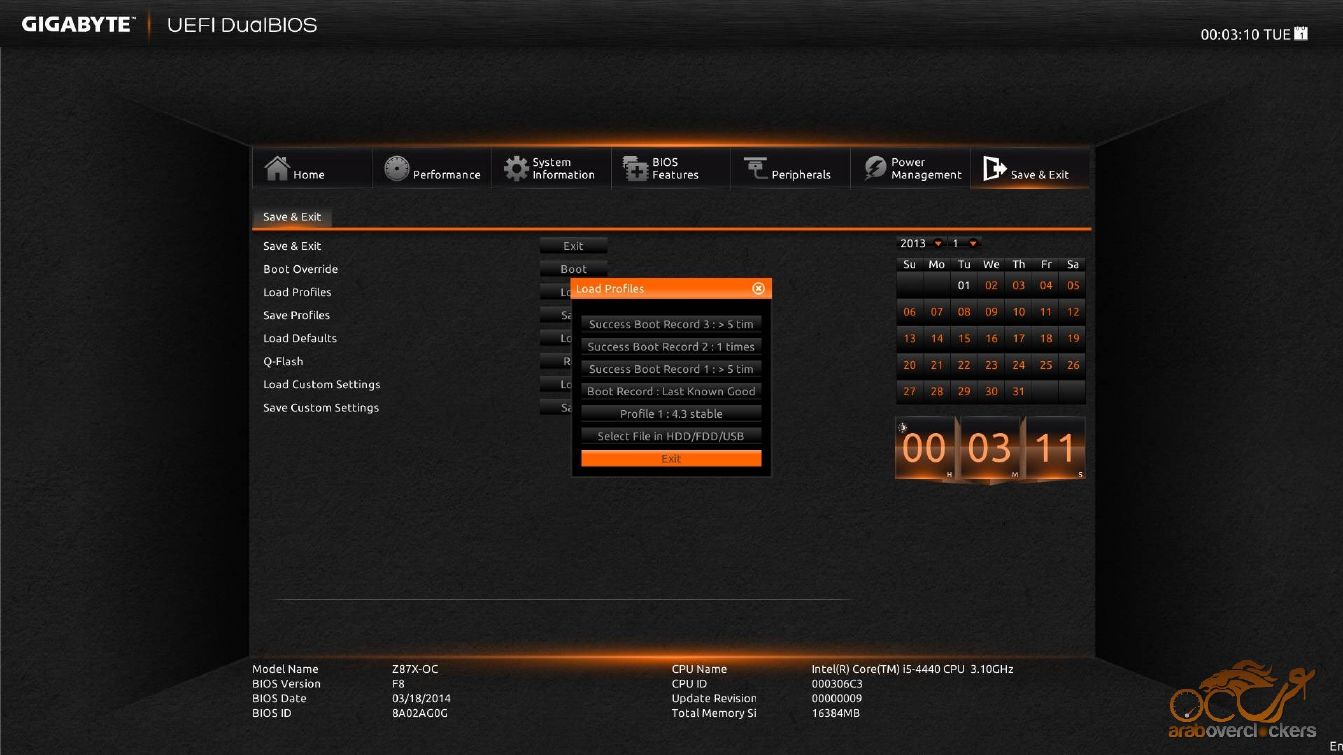Click Select File in HDD/FDD/USB
Image resolution: width=1343 pixels, height=755 pixels.
671,436
